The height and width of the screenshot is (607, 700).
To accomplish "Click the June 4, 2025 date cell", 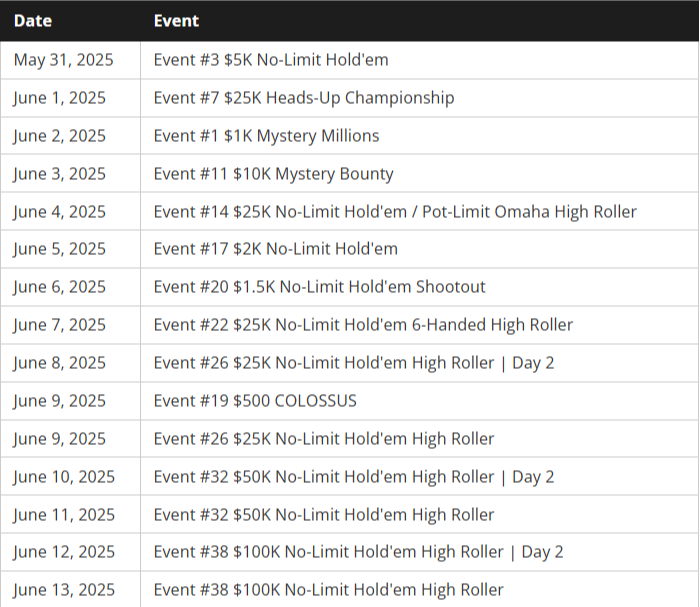I will tap(59, 212).
